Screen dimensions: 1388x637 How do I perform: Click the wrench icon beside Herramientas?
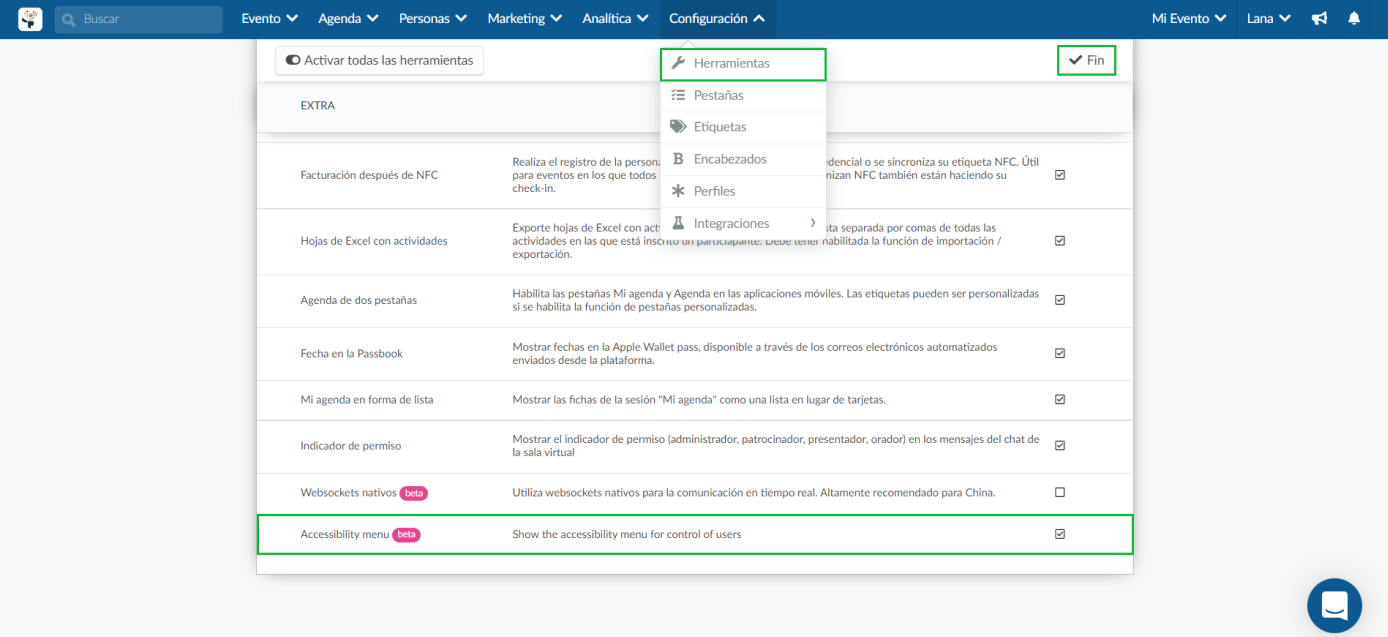pos(677,63)
